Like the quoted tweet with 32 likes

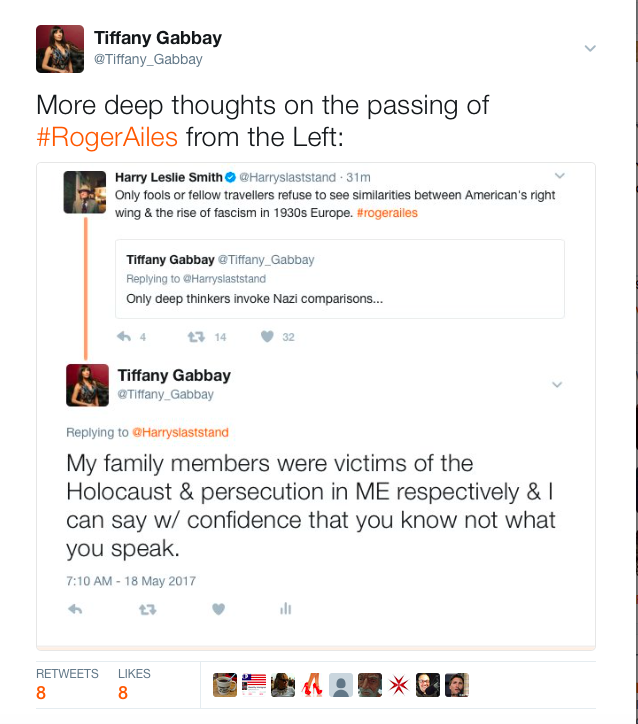click(267, 337)
